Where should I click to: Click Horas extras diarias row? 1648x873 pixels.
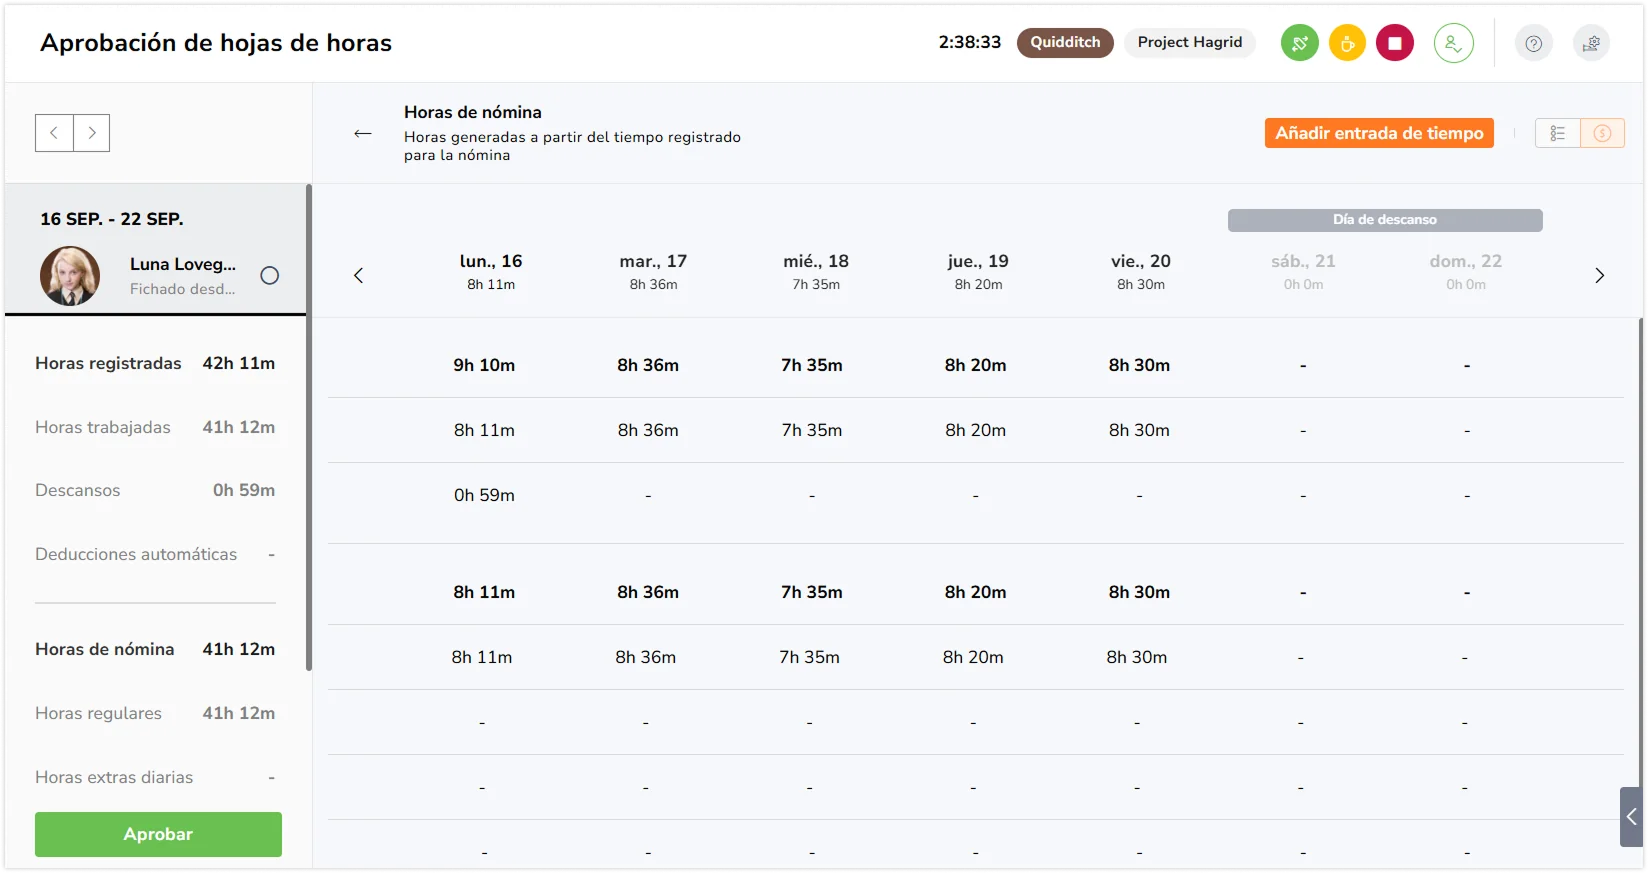coord(155,777)
